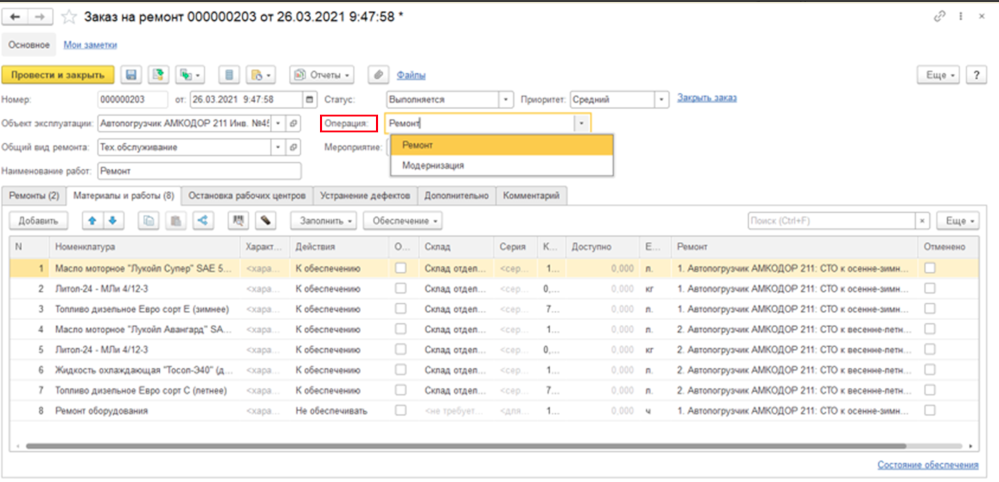Toggle the О... checkbox for Топливо дизельное сорт Е
Viewport: 999px width, 482px height.
(x=400, y=309)
